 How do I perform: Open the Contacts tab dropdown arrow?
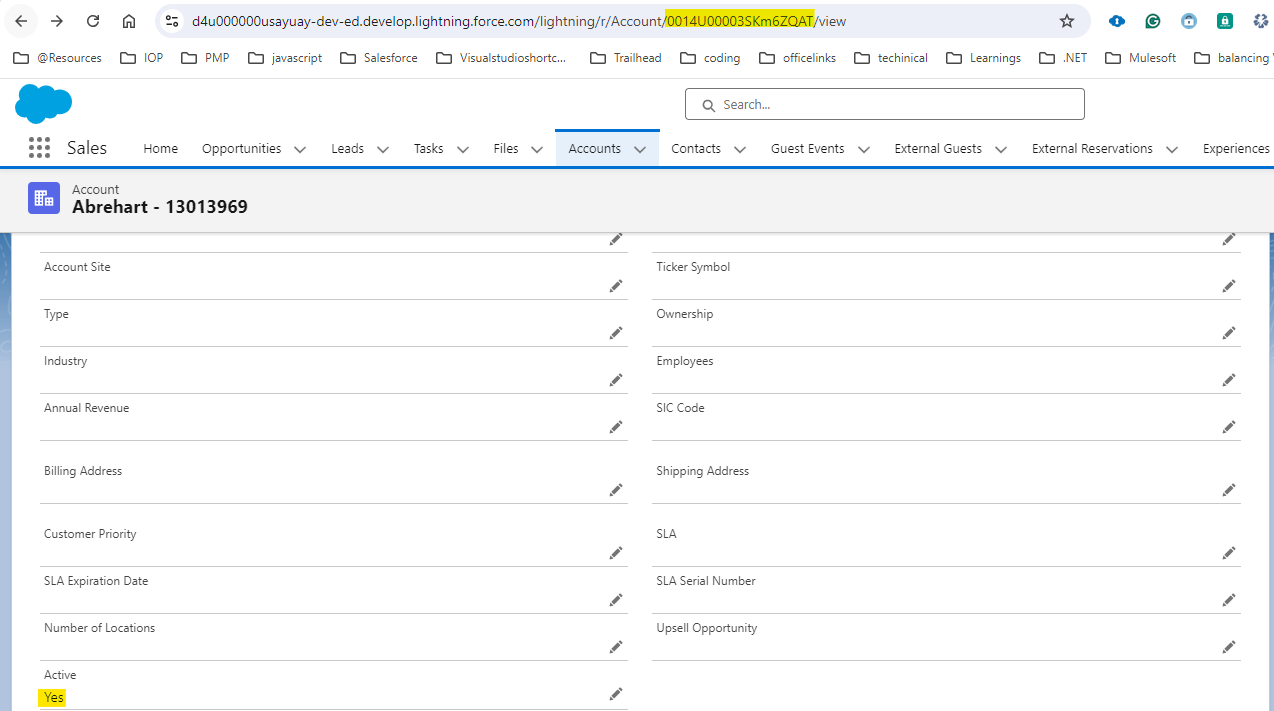(x=739, y=148)
